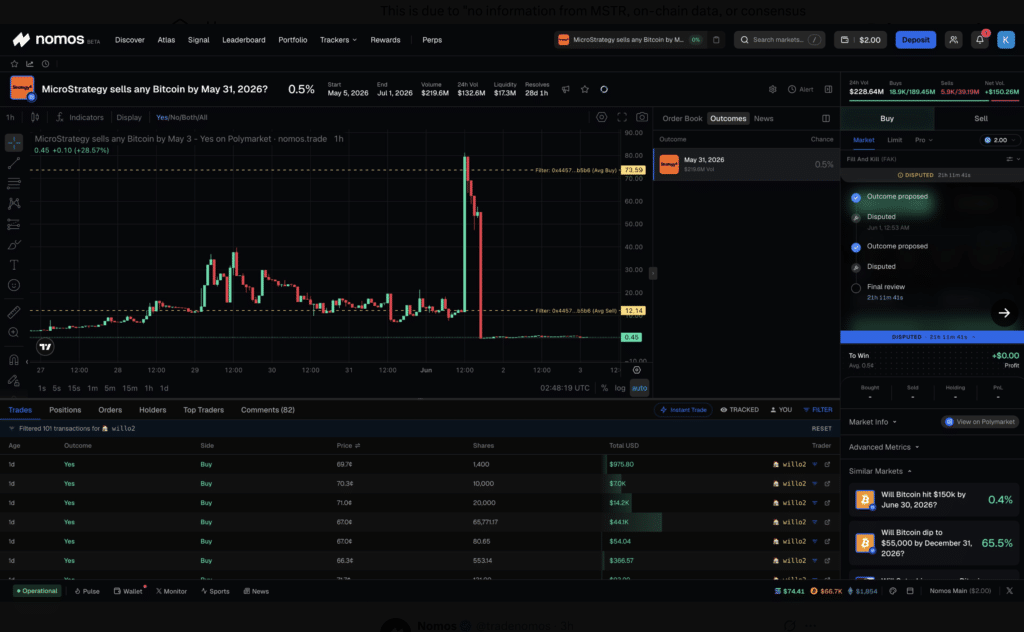
Task: Switch to the Holders tab
Action: click(152, 410)
